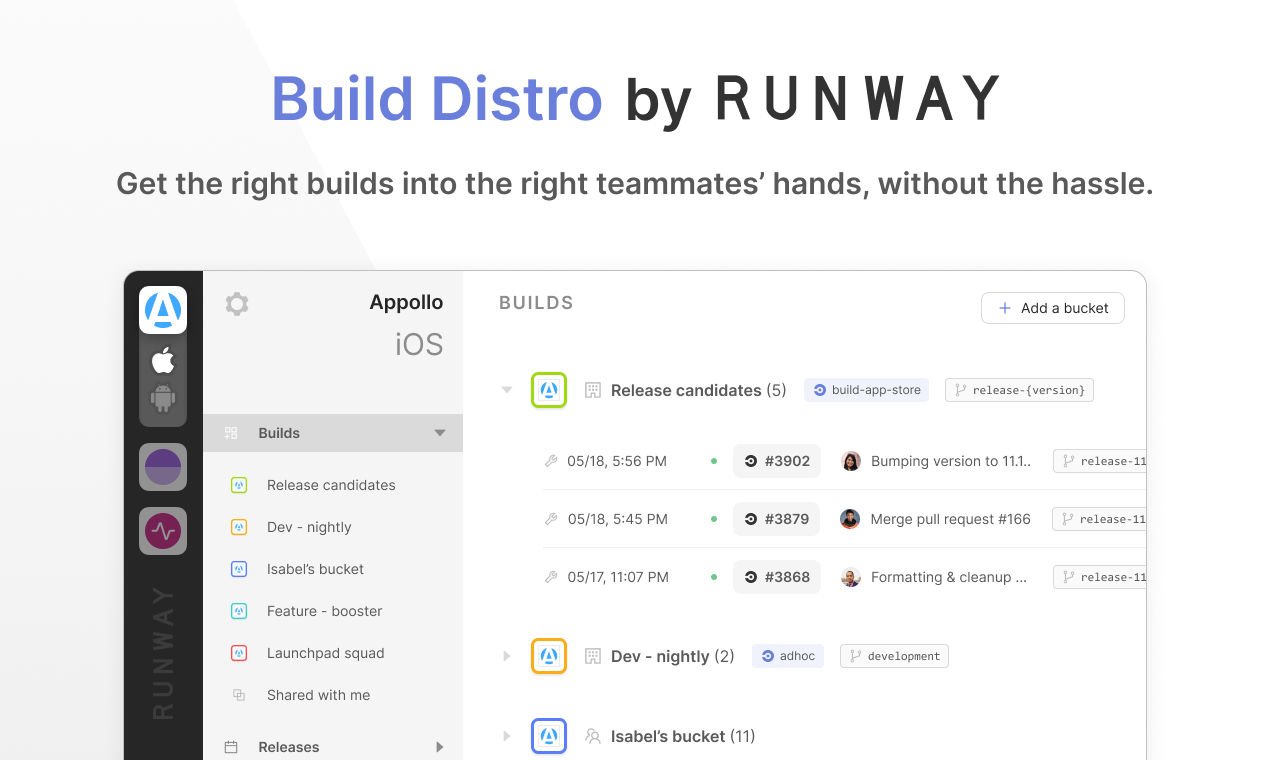
Task: Click wrench icon on 05/17, 11:07 PM build
Action: (551, 577)
